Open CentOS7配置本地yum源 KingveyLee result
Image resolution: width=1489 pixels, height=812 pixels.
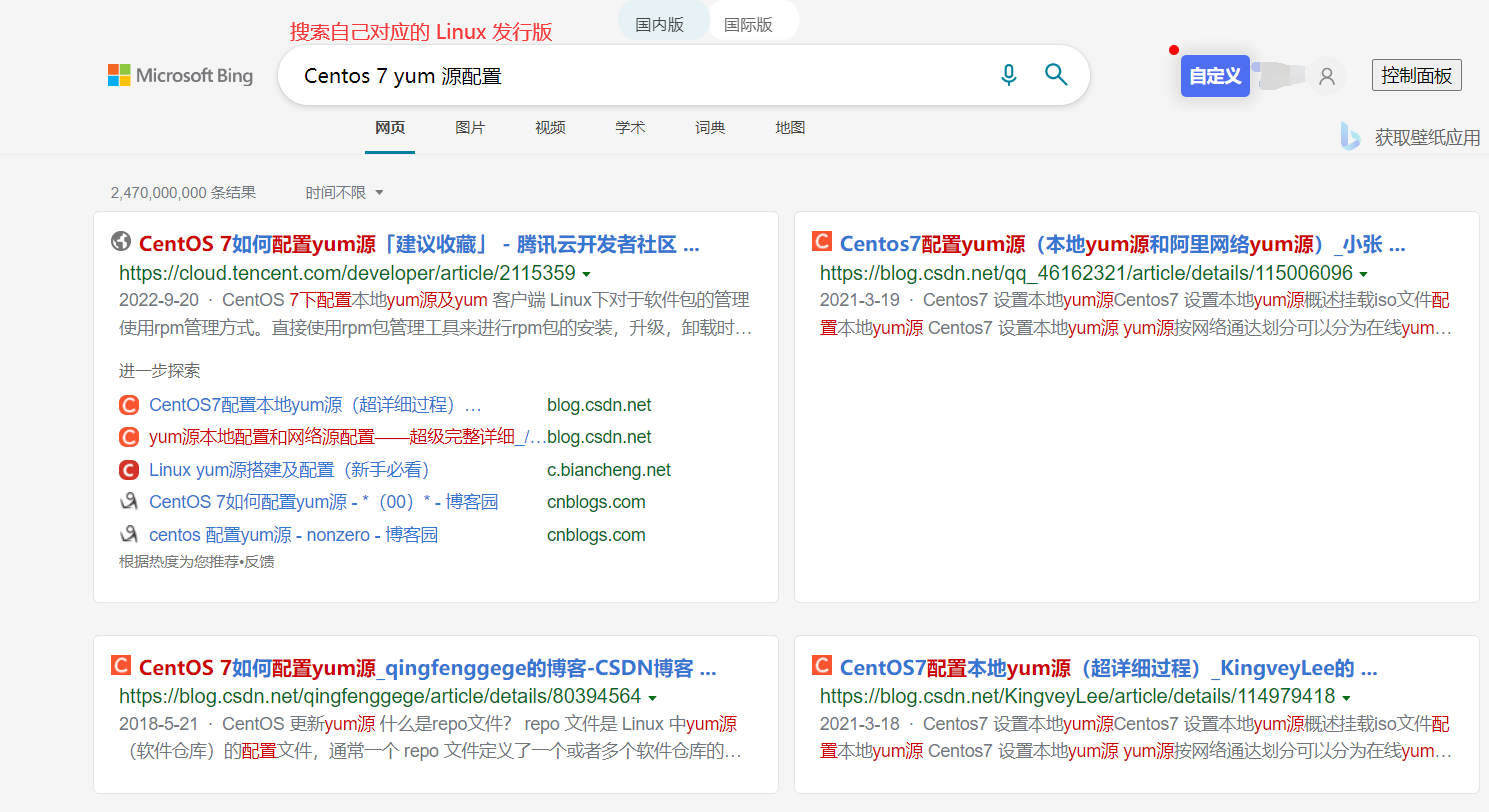click(x=1109, y=667)
